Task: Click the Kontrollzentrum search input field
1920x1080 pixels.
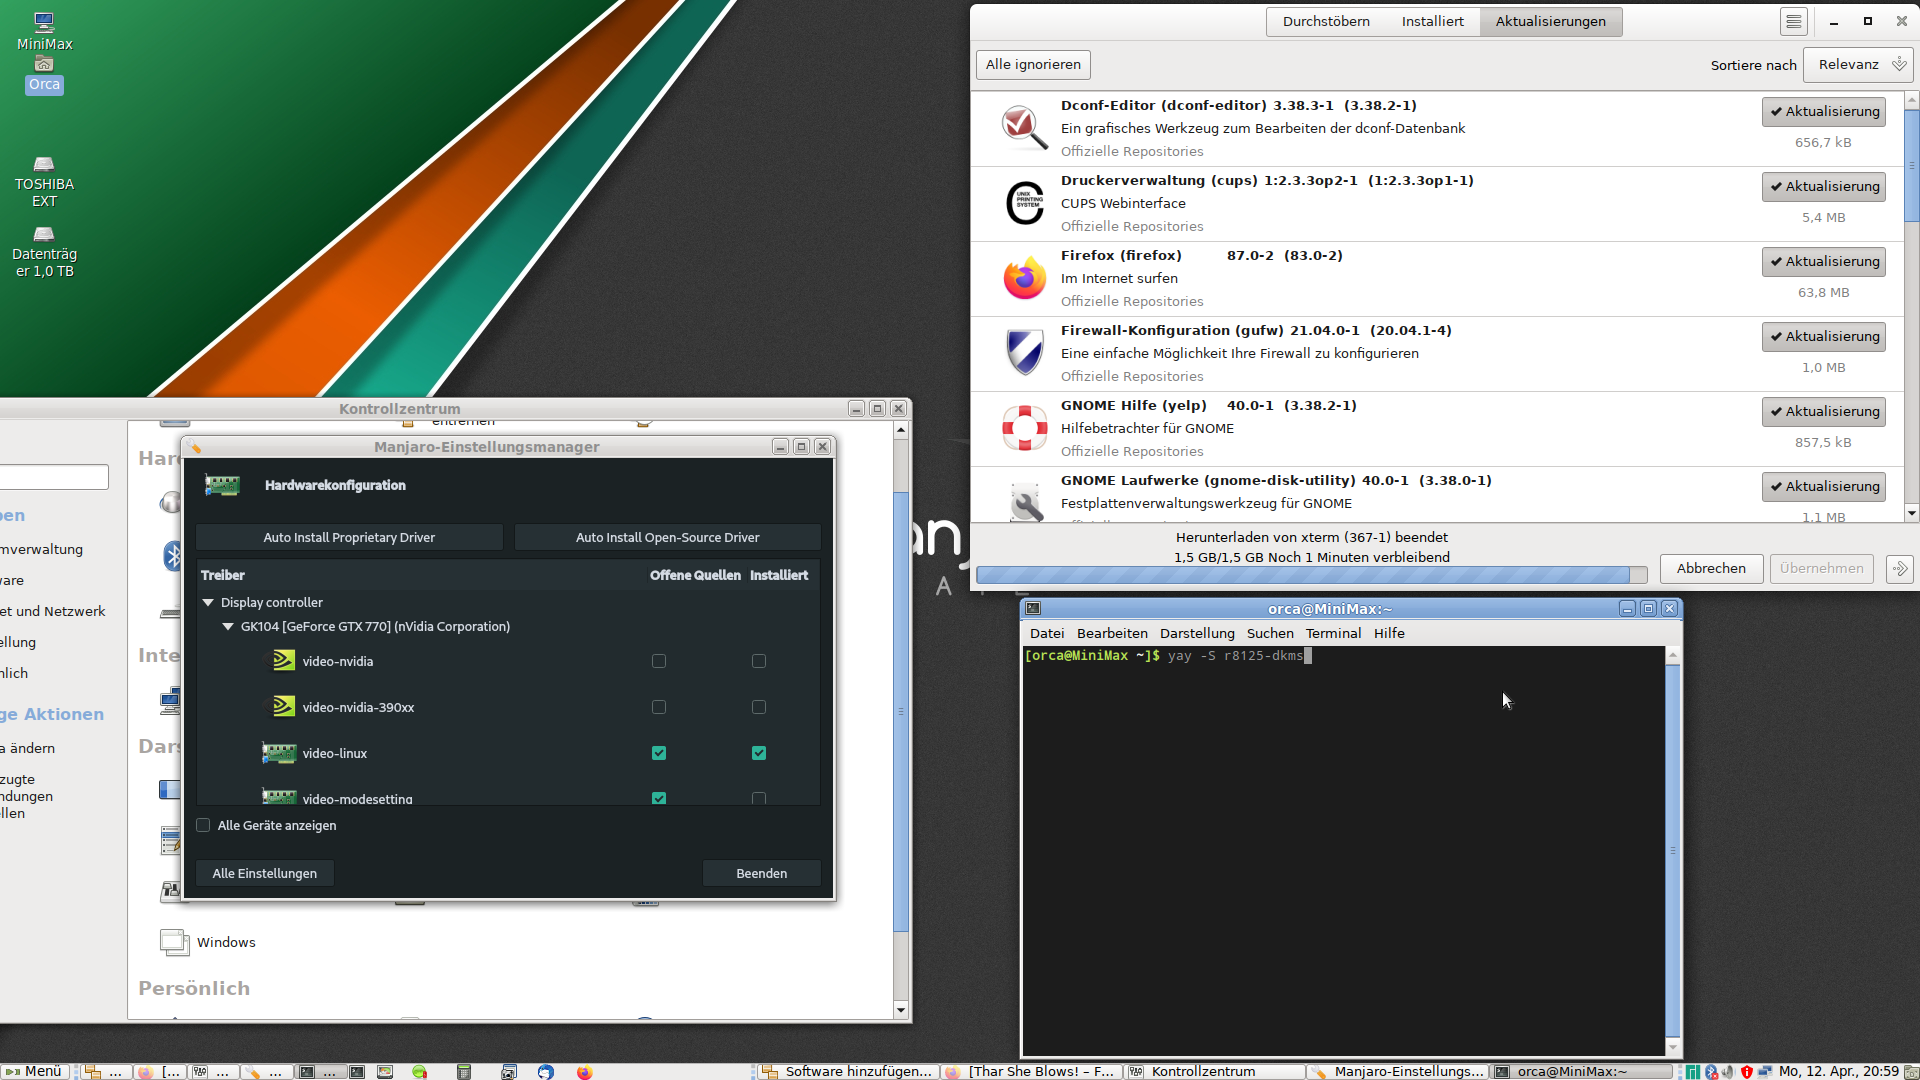Action: tap(55, 477)
